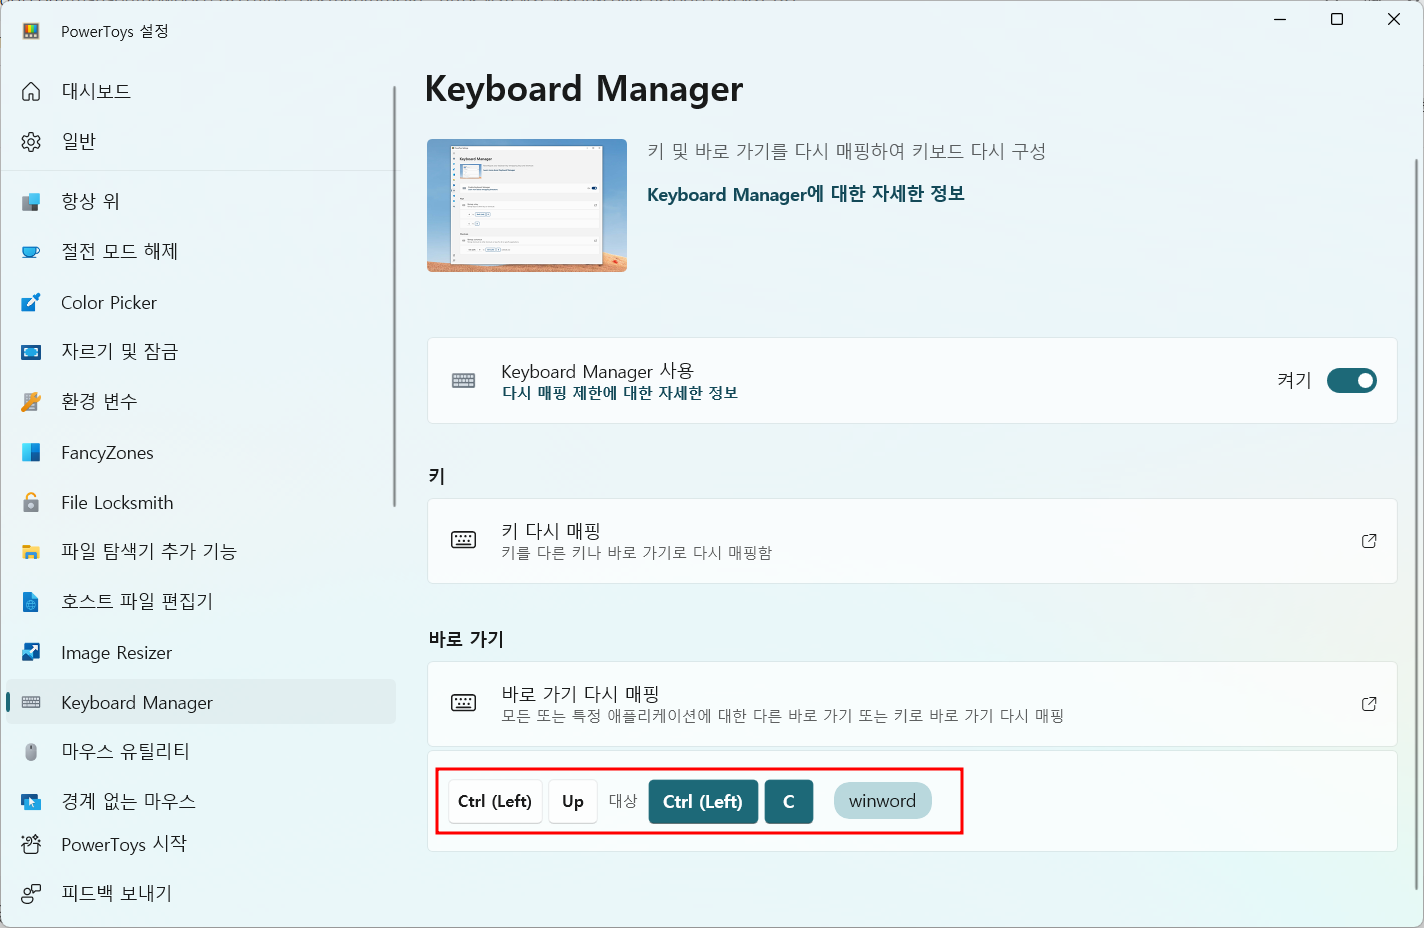Click the sidebar navigation scrollbar
The height and width of the screenshot is (928, 1424).
tap(395, 295)
